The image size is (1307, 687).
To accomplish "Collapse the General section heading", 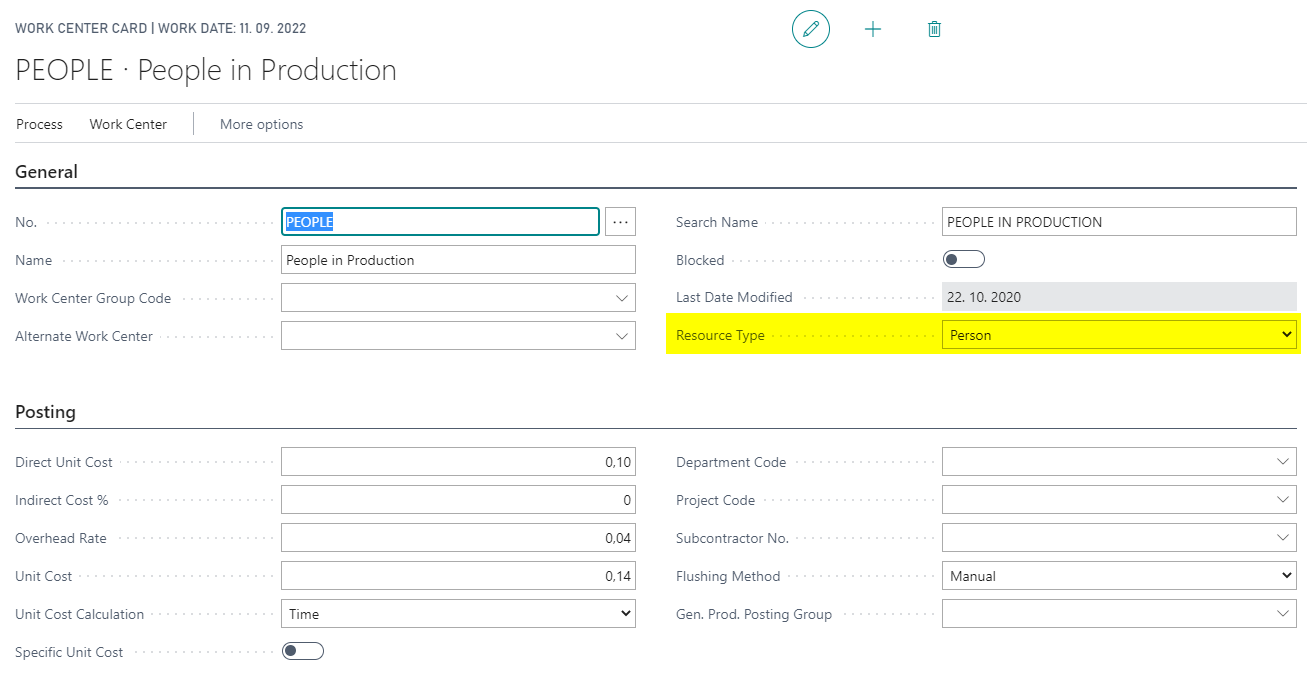I will (47, 172).
